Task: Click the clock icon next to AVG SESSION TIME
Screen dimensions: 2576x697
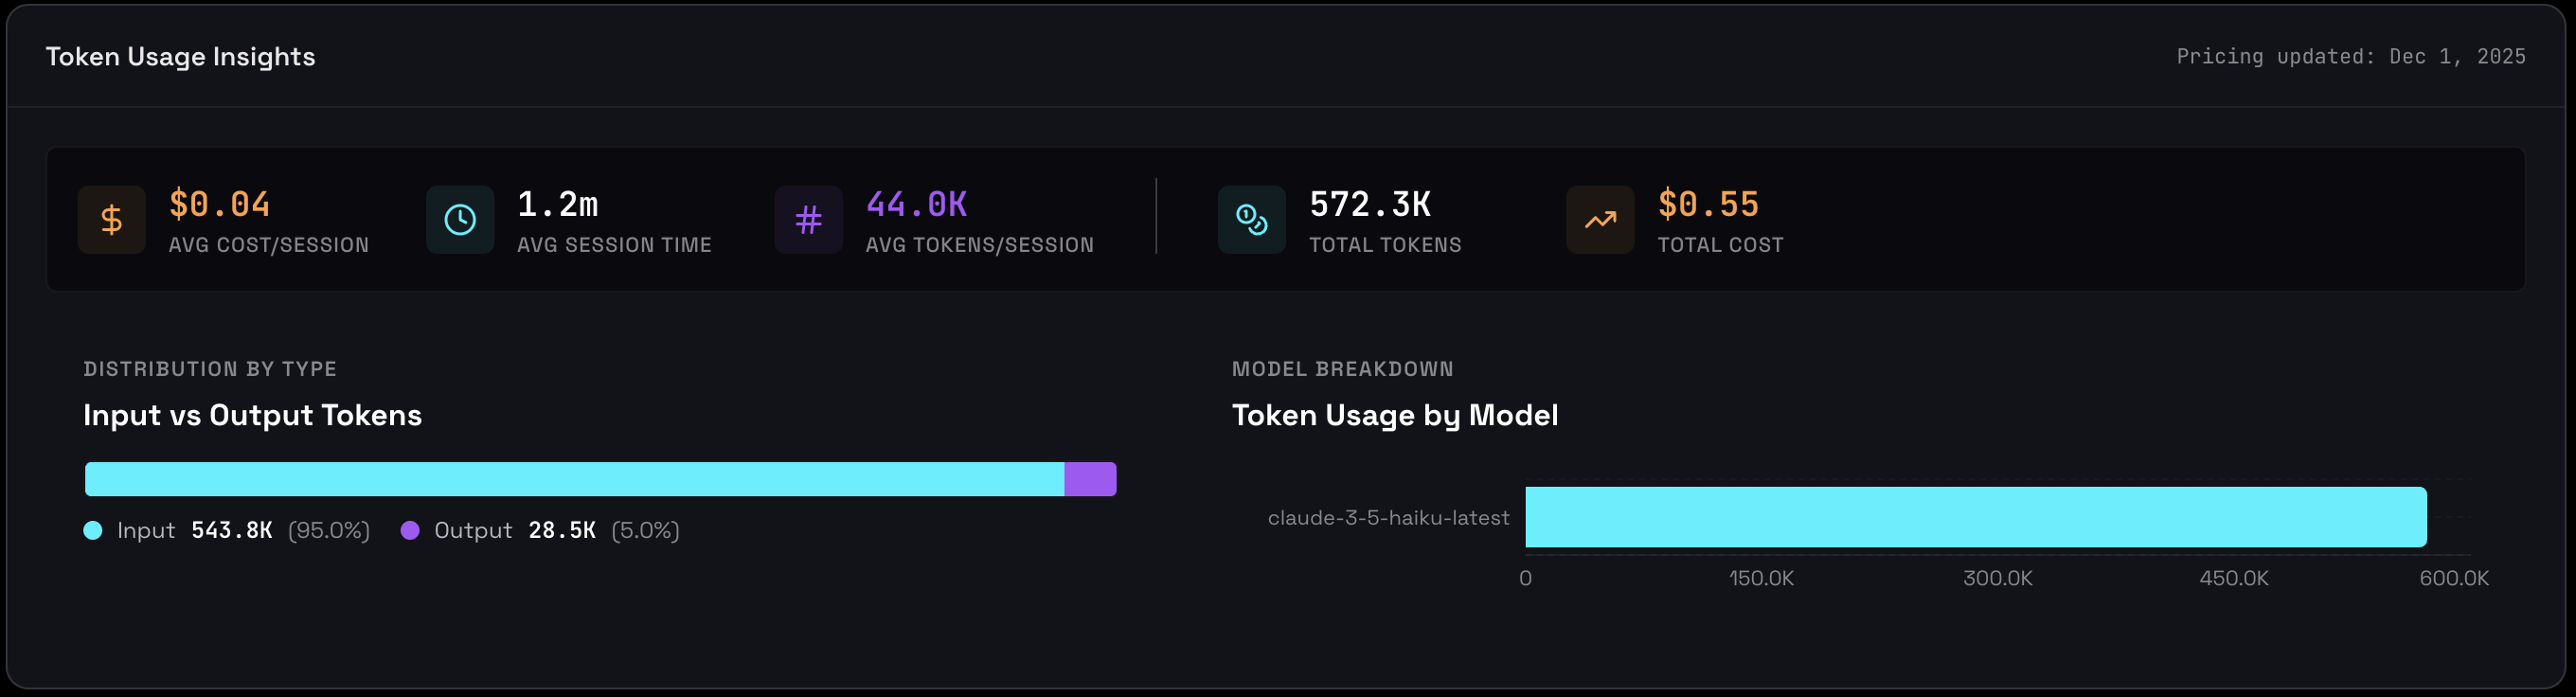Action: click(x=459, y=219)
